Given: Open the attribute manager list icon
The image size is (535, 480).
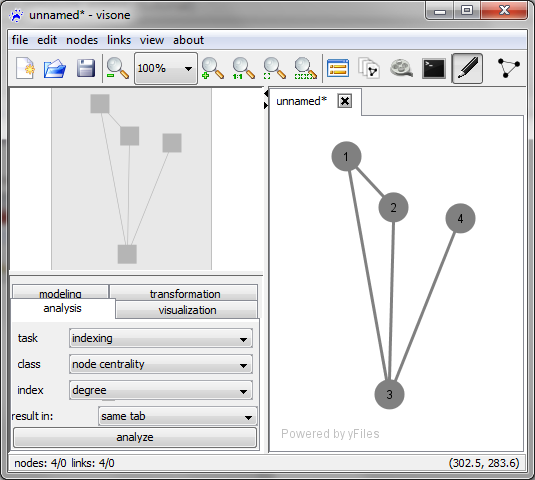Looking at the screenshot, I should tap(338, 68).
